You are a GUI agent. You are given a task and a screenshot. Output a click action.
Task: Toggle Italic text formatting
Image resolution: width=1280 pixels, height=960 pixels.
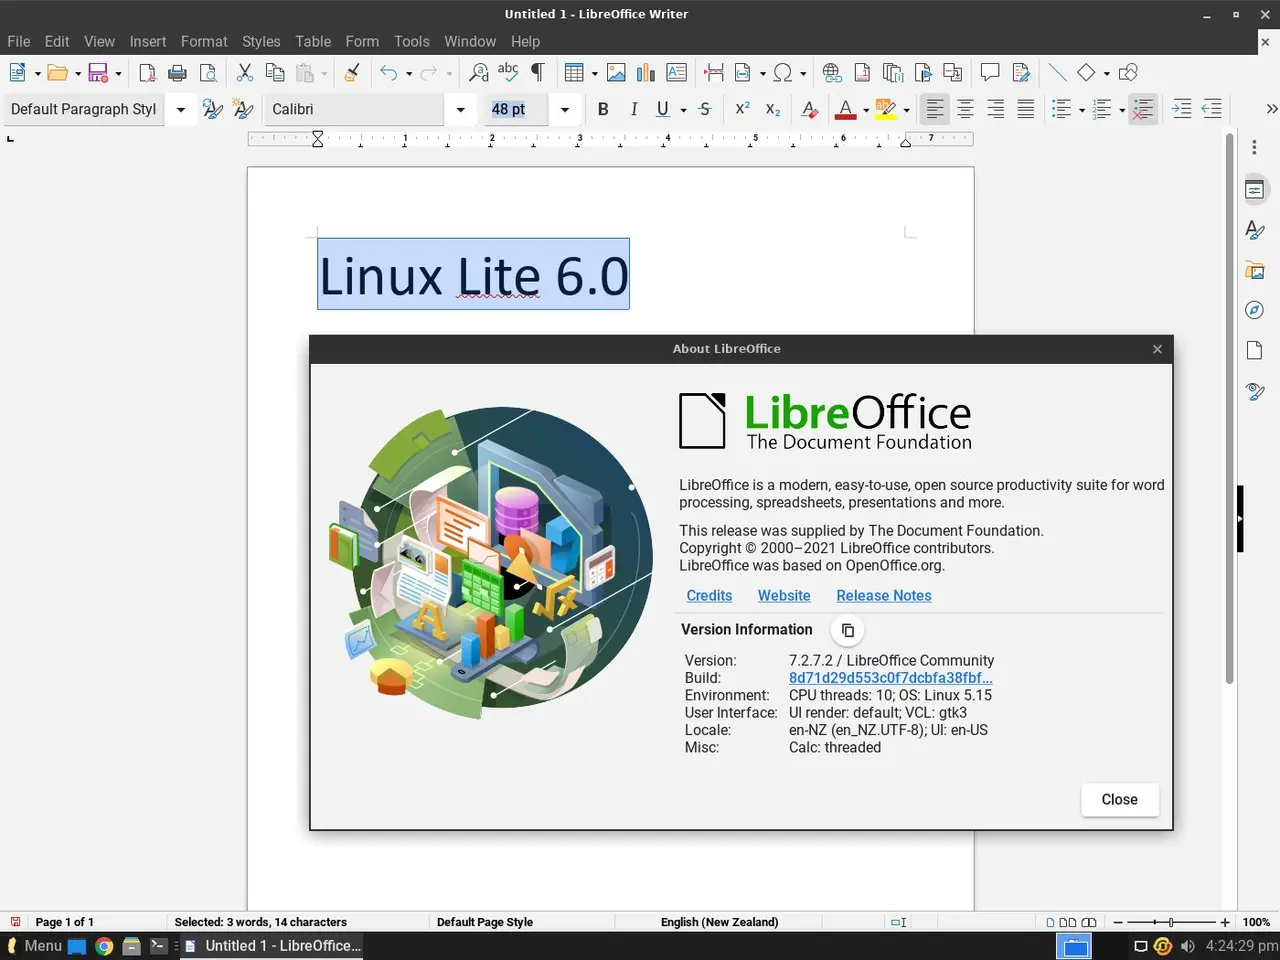point(633,109)
